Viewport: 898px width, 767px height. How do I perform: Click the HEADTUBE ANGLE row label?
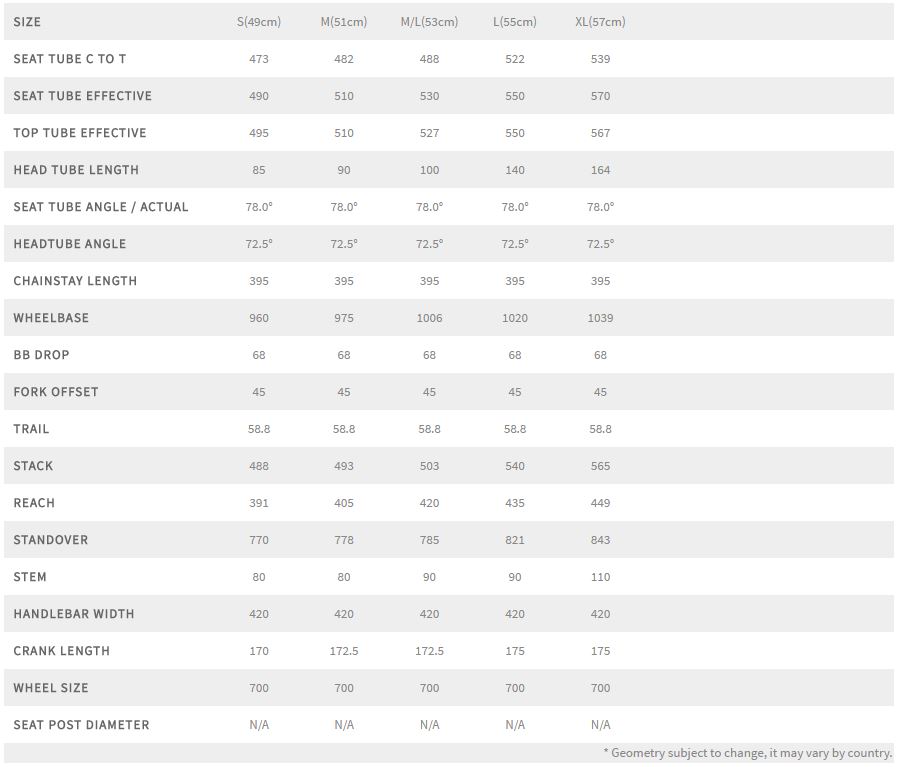point(70,244)
